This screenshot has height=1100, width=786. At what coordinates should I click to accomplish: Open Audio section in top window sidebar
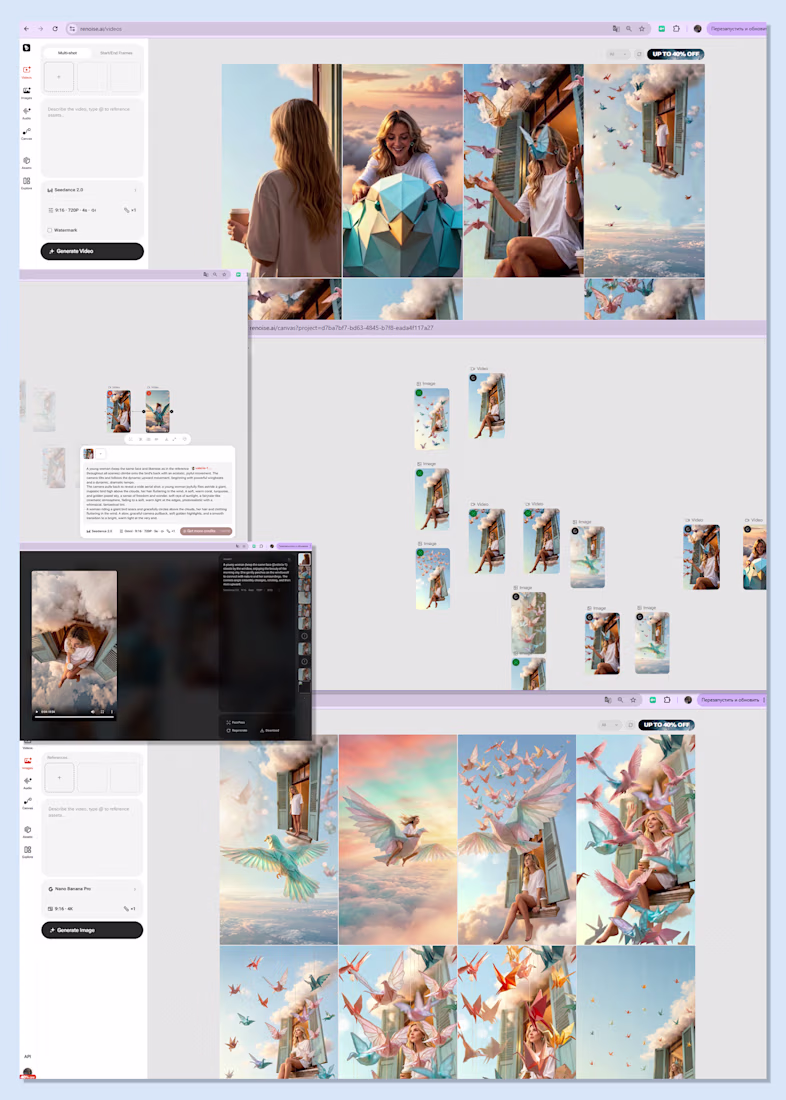coord(27,112)
